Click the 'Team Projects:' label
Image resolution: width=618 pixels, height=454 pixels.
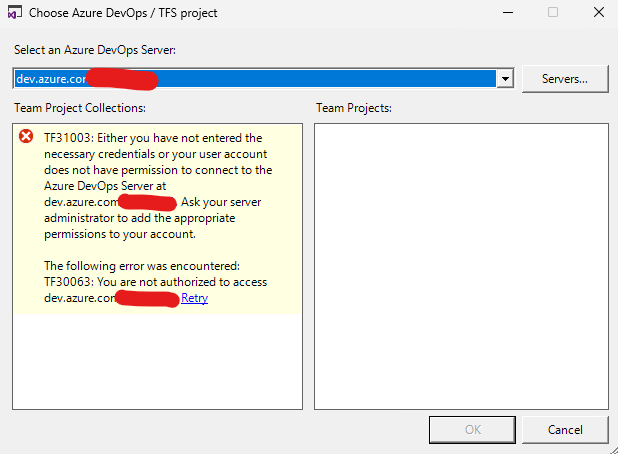354,108
